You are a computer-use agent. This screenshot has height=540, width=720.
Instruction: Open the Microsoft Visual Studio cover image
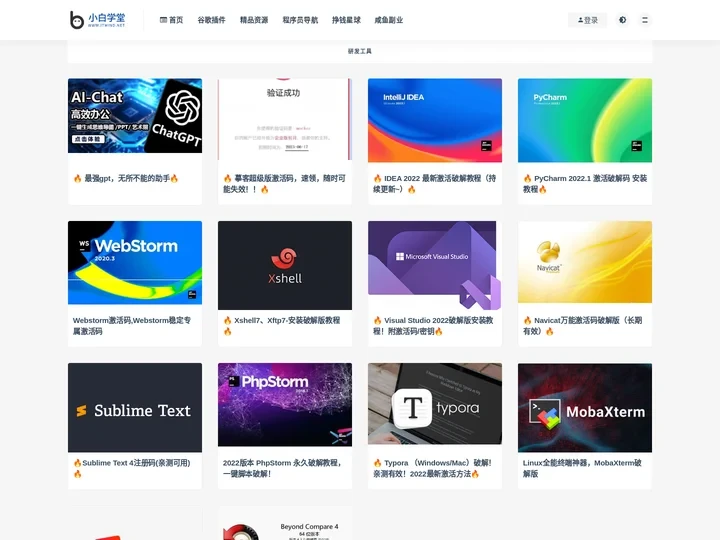[434, 265]
